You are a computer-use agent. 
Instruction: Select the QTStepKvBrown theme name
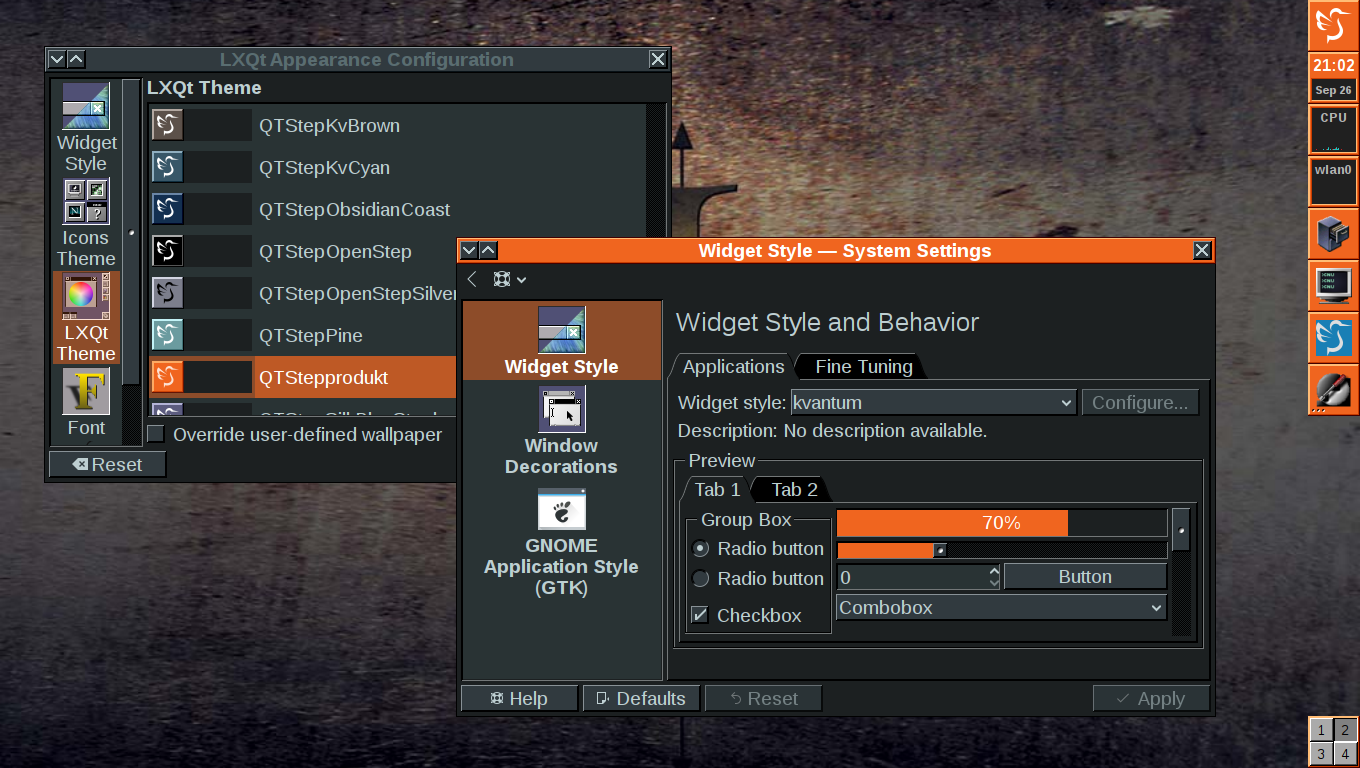click(329, 125)
